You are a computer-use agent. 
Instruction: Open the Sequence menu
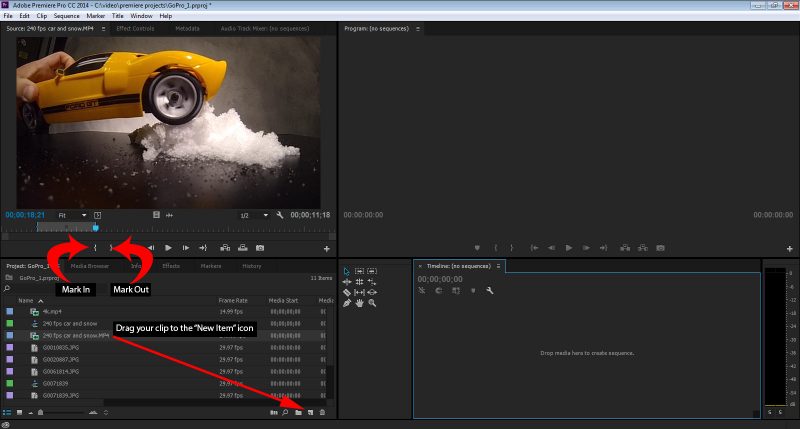tap(66, 16)
